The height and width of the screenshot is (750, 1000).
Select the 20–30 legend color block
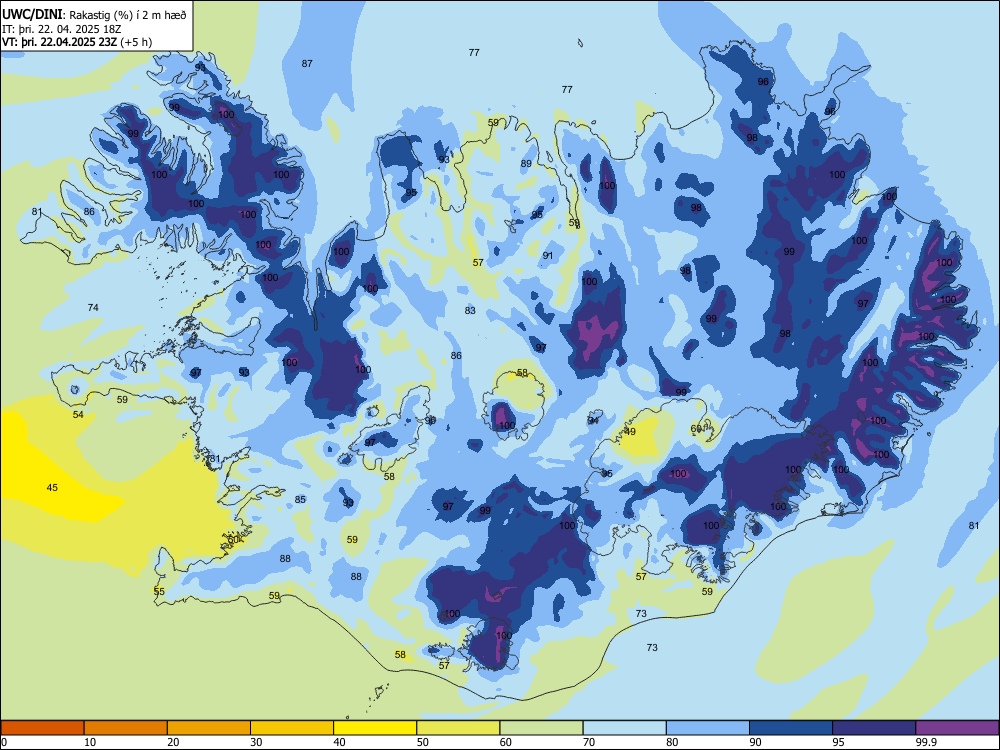coord(209,728)
